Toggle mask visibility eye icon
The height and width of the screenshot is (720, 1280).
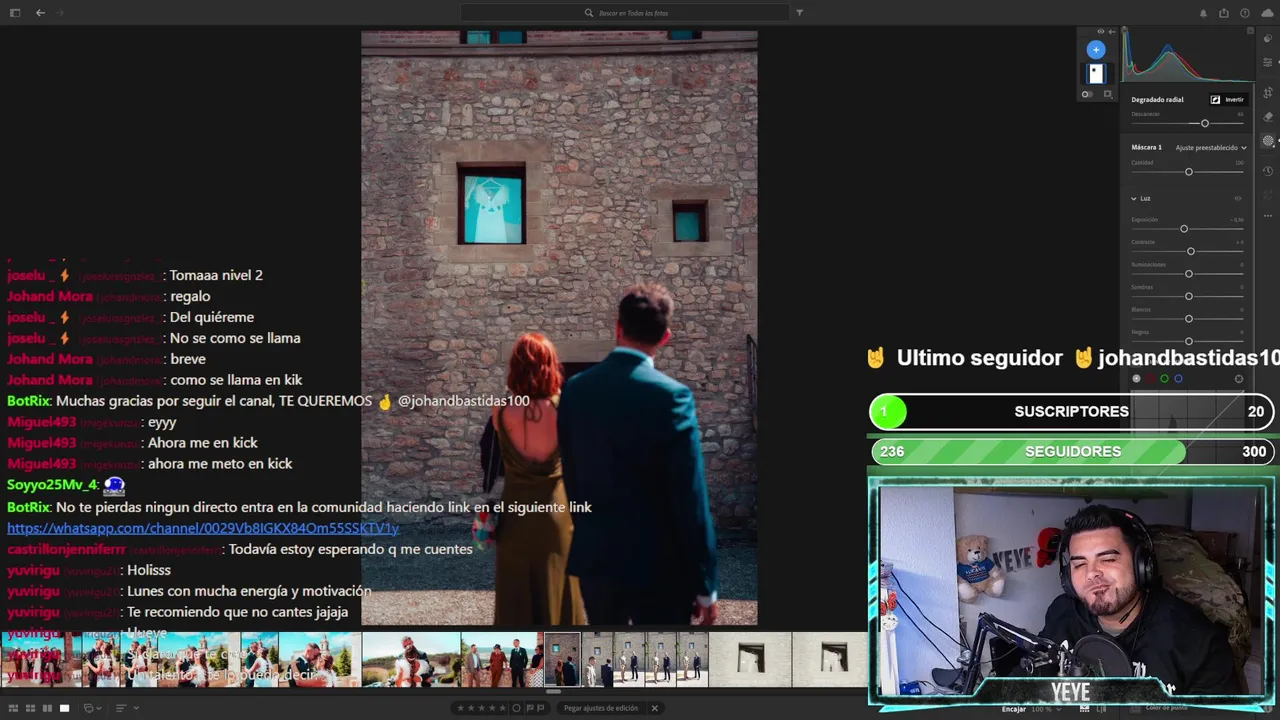[x=1101, y=32]
